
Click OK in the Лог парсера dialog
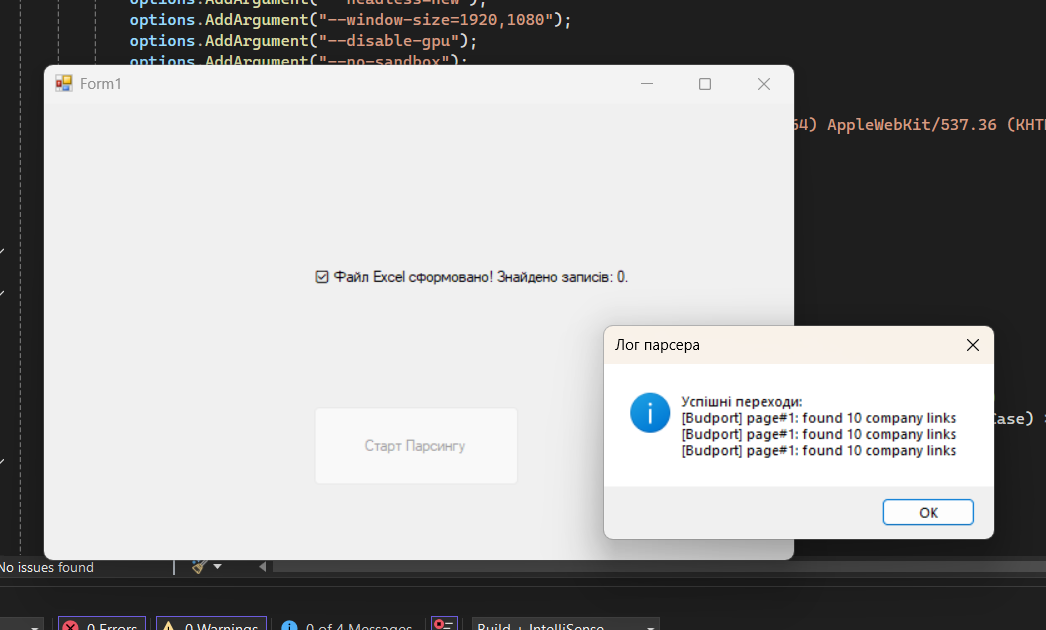tap(928, 512)
